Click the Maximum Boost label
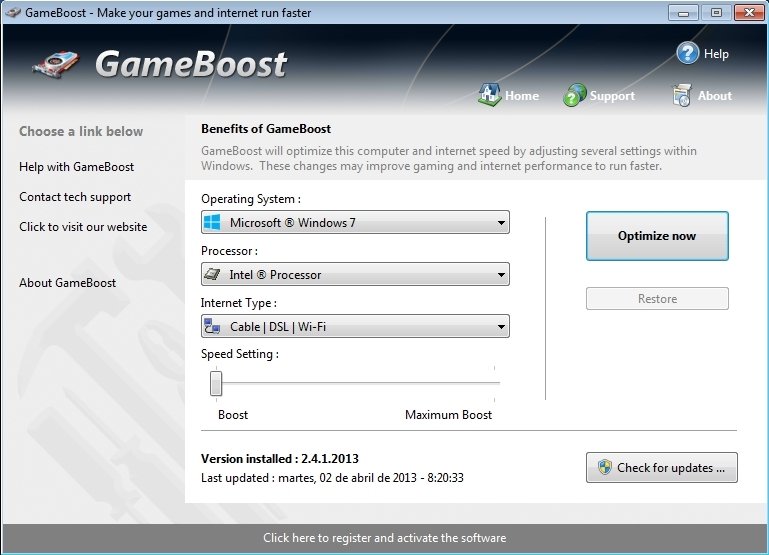Screen dimensions: 769x555 point(448,415)
